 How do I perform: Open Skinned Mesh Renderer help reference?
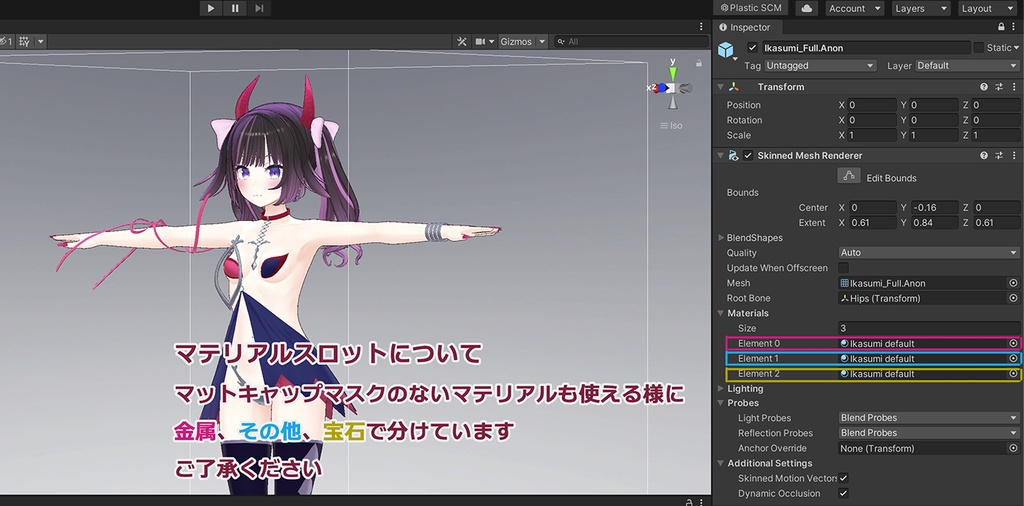[x=984, y=155]
